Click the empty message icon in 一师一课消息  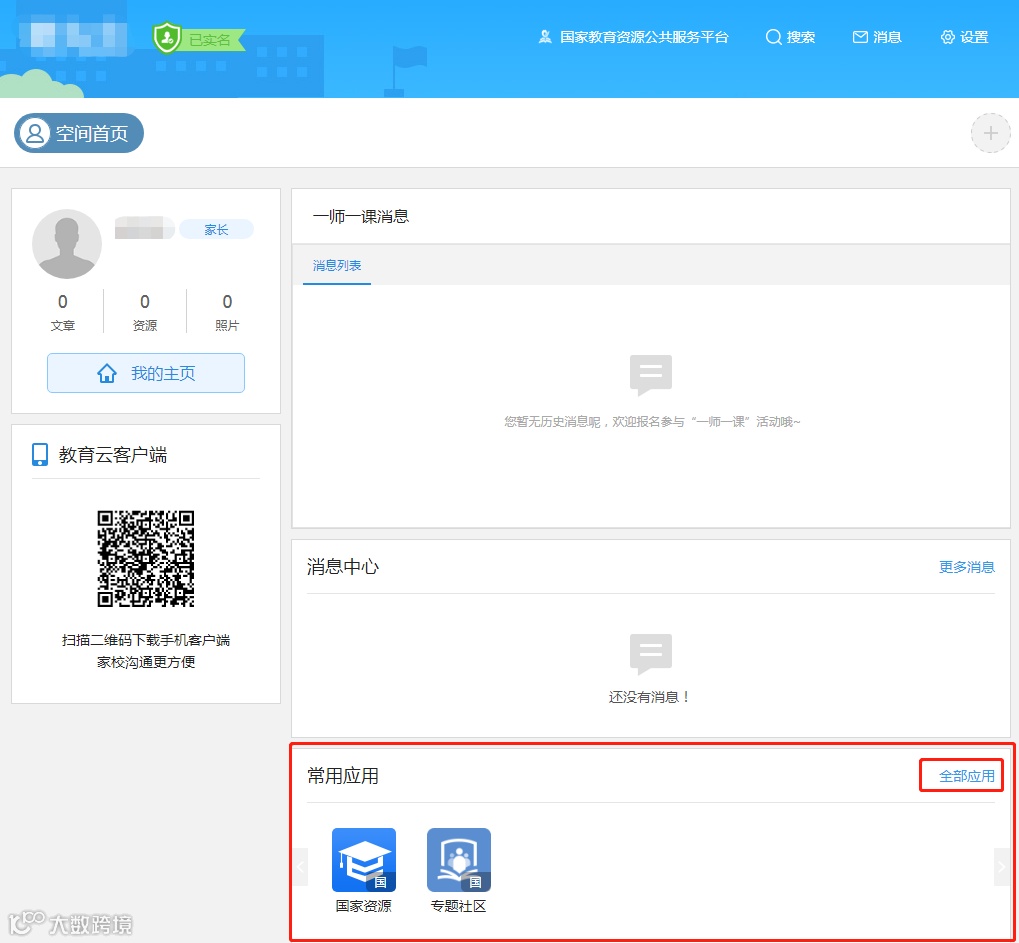[651, 375]
